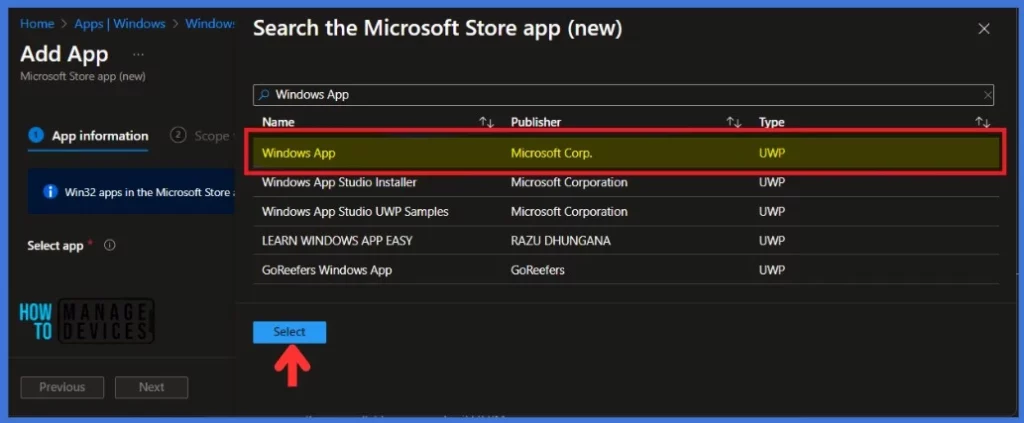Screen dimensions: 1024x423
Task: Select GoReefers Windows App row
Action: click(x=626, y=270)
